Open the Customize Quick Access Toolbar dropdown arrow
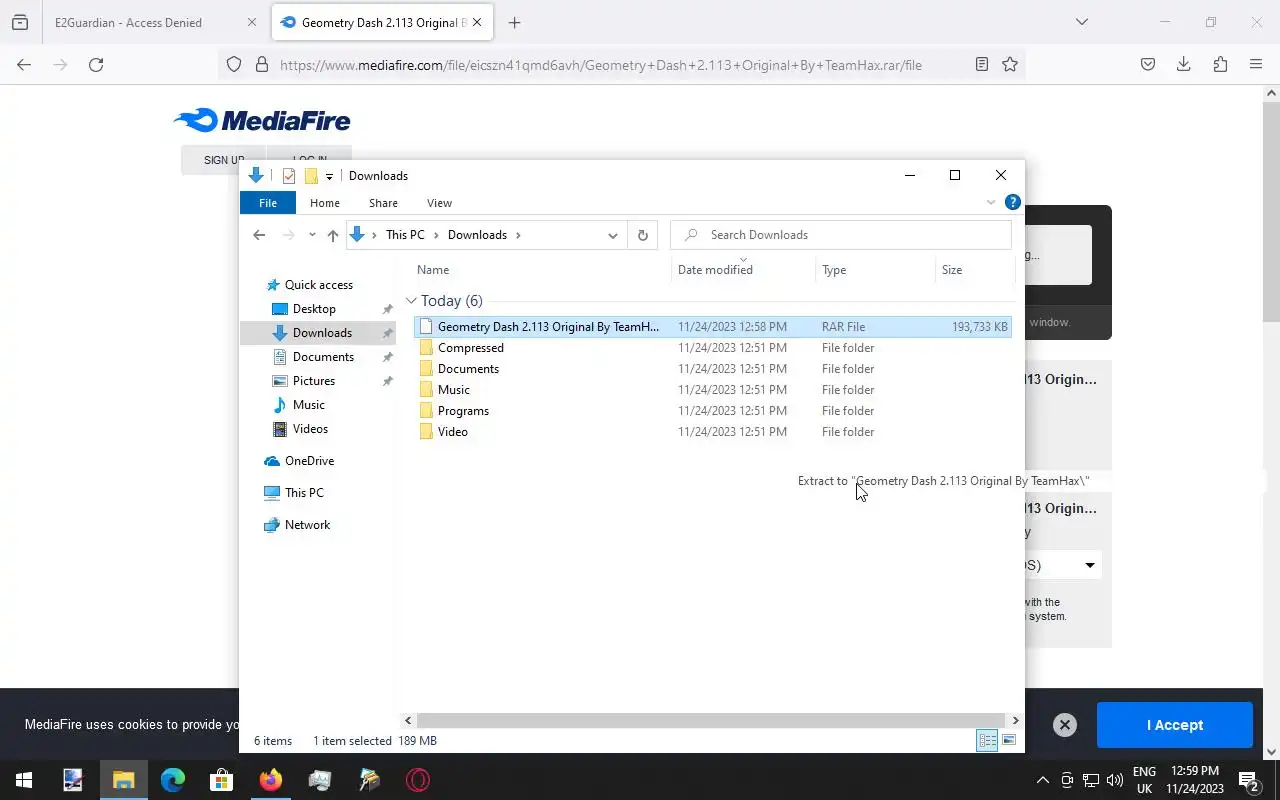Screen dimensions: 1280x800 coord(329,176)
